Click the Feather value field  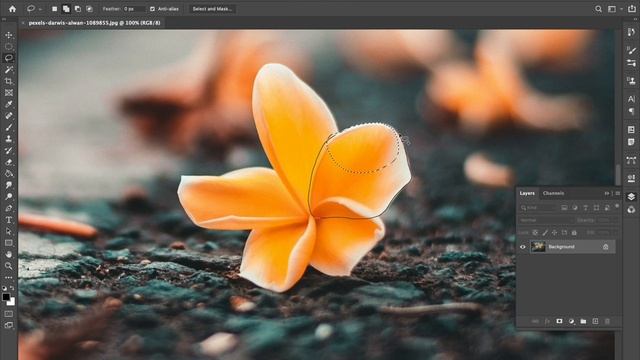coord(134,9)
